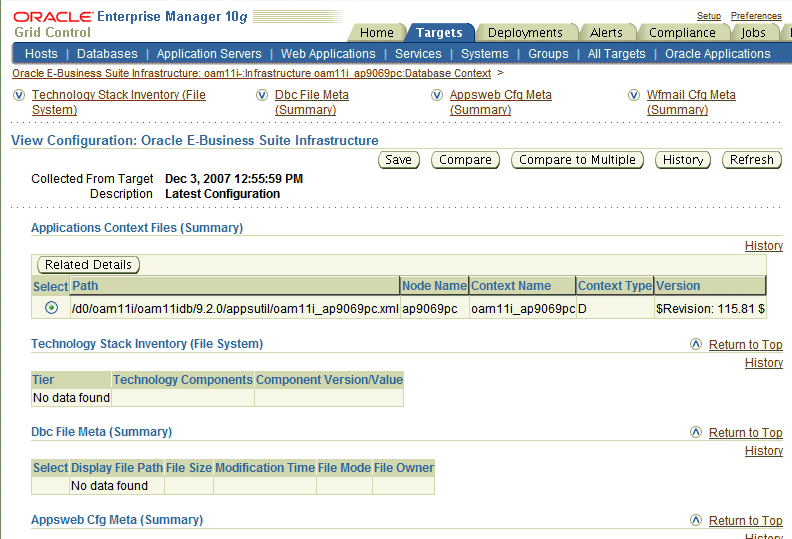The image size is (792, 539).
Task: Open History link for Applications Context Files
Action: click(764, 246)
